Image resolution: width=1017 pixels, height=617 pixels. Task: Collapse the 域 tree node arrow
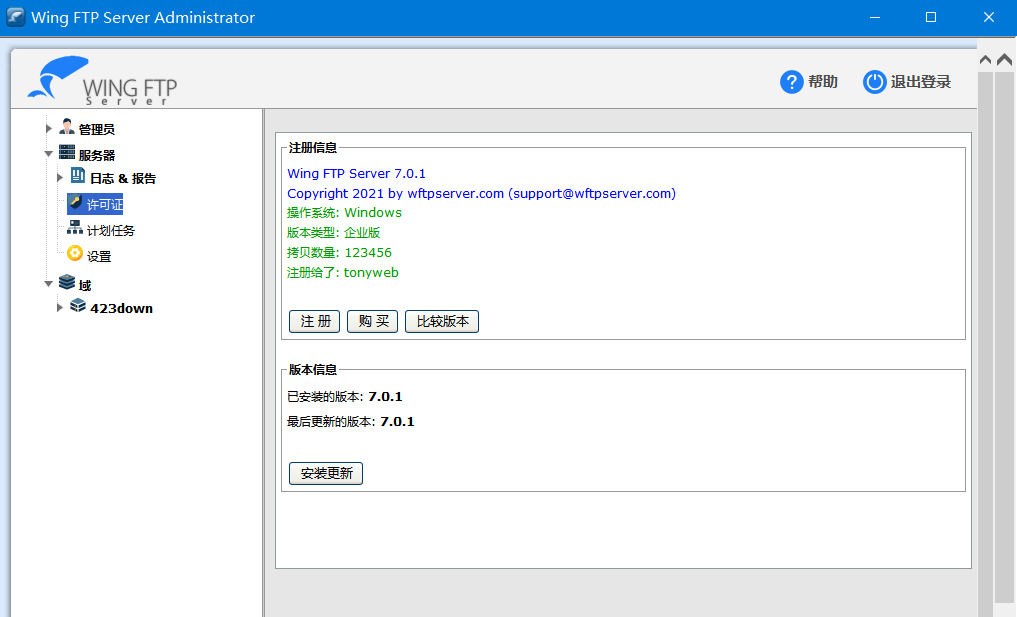pyautogui.click(x=48, y=284)
